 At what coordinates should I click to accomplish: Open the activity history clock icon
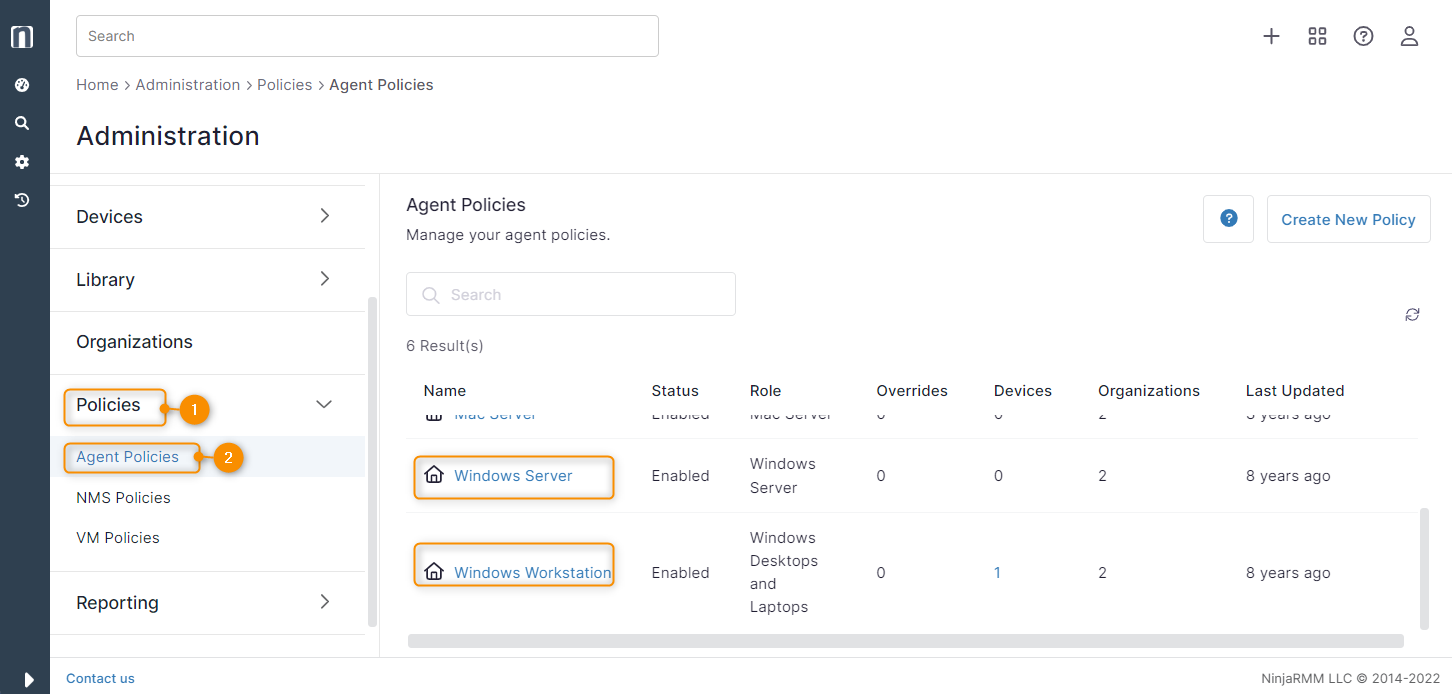22,199
